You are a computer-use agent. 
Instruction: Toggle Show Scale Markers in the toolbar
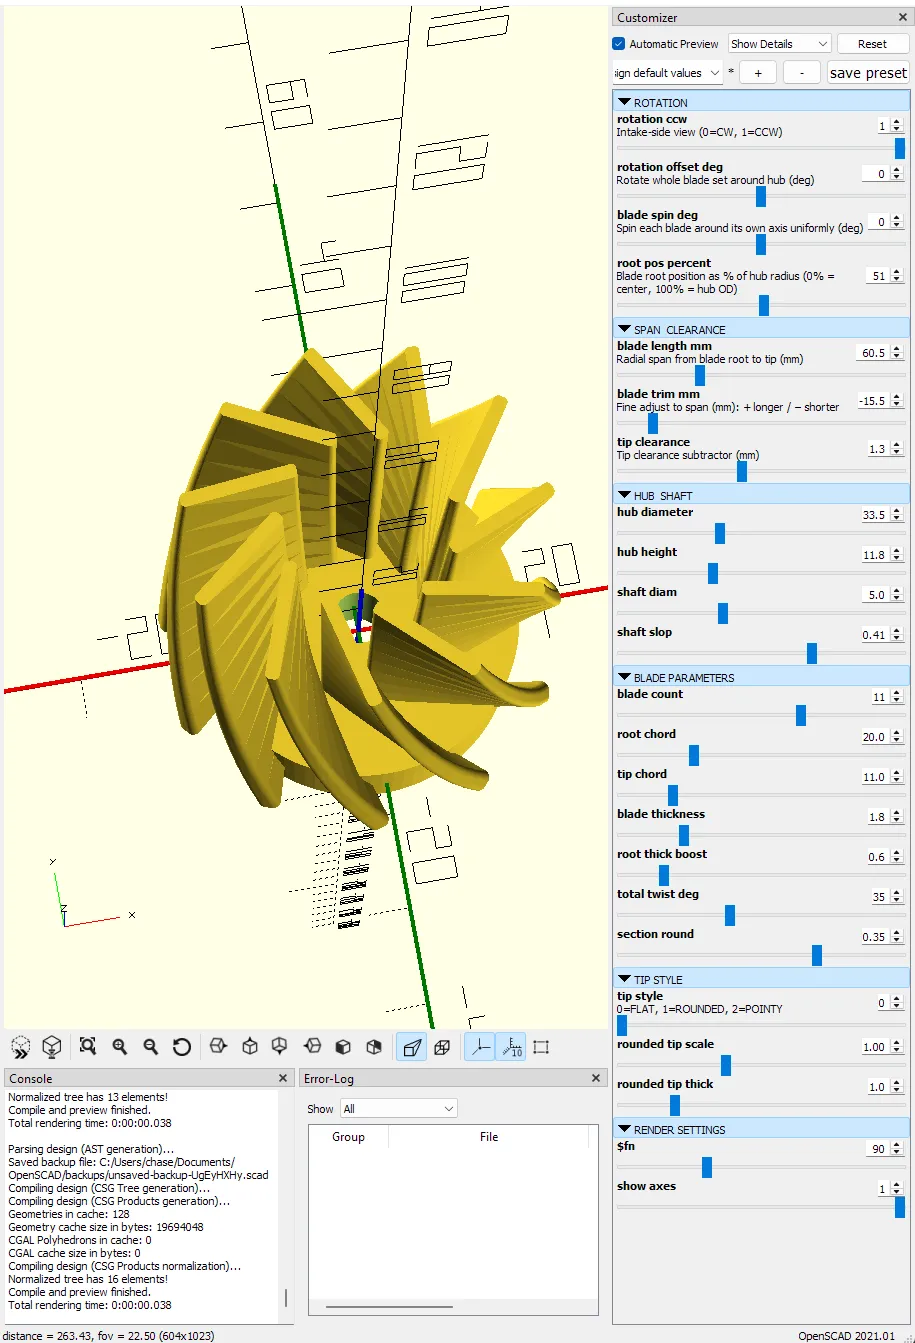pos(511,1047)
